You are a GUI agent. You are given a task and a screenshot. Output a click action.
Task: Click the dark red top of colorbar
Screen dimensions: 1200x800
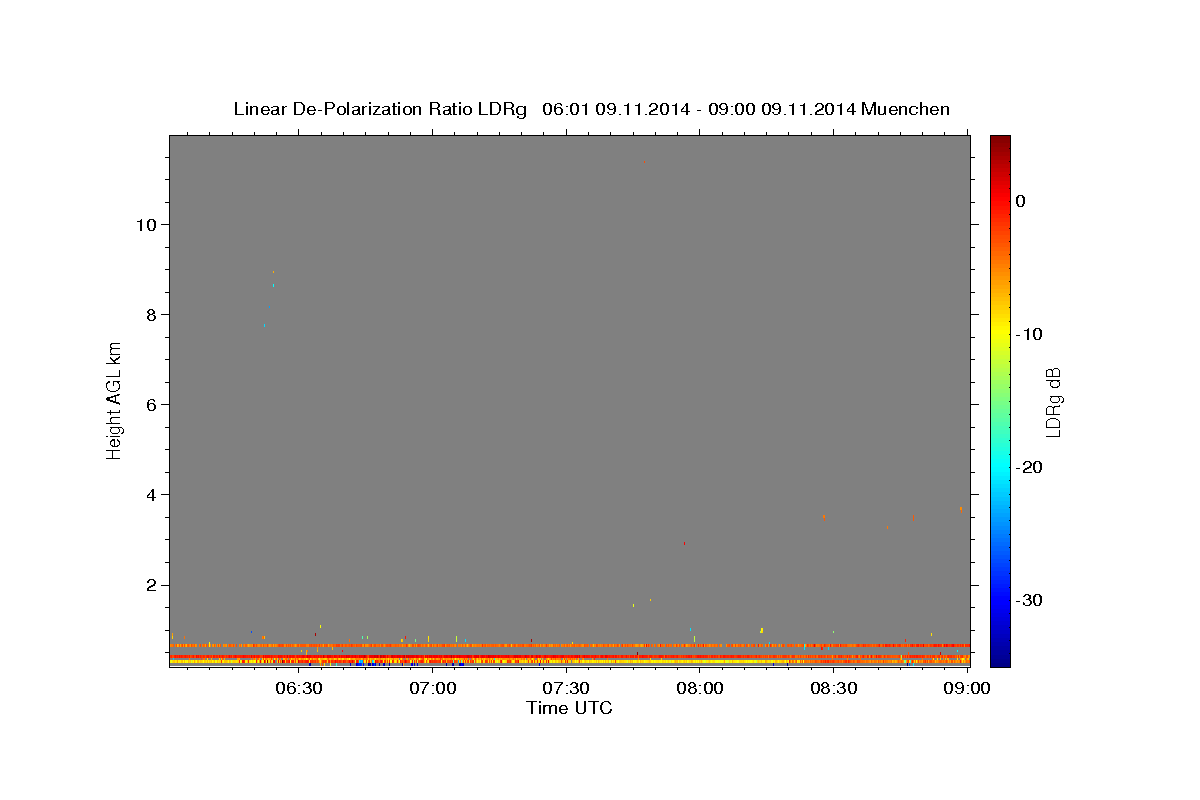click(x=1000, y=143)
